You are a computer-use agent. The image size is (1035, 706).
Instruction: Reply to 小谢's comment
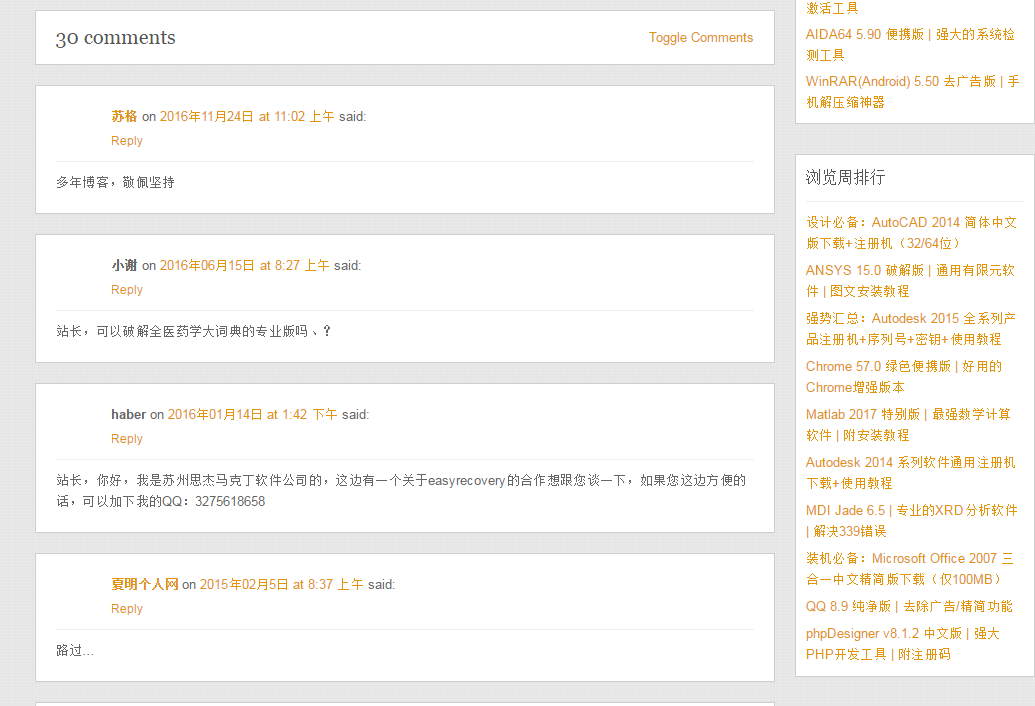click(x=127, y=290)
